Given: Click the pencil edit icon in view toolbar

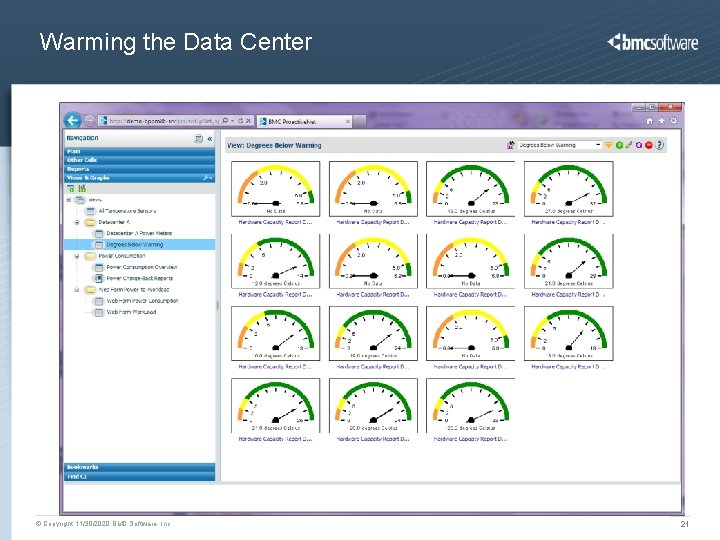Looking at the screenshot, I should tap(629, 145).
